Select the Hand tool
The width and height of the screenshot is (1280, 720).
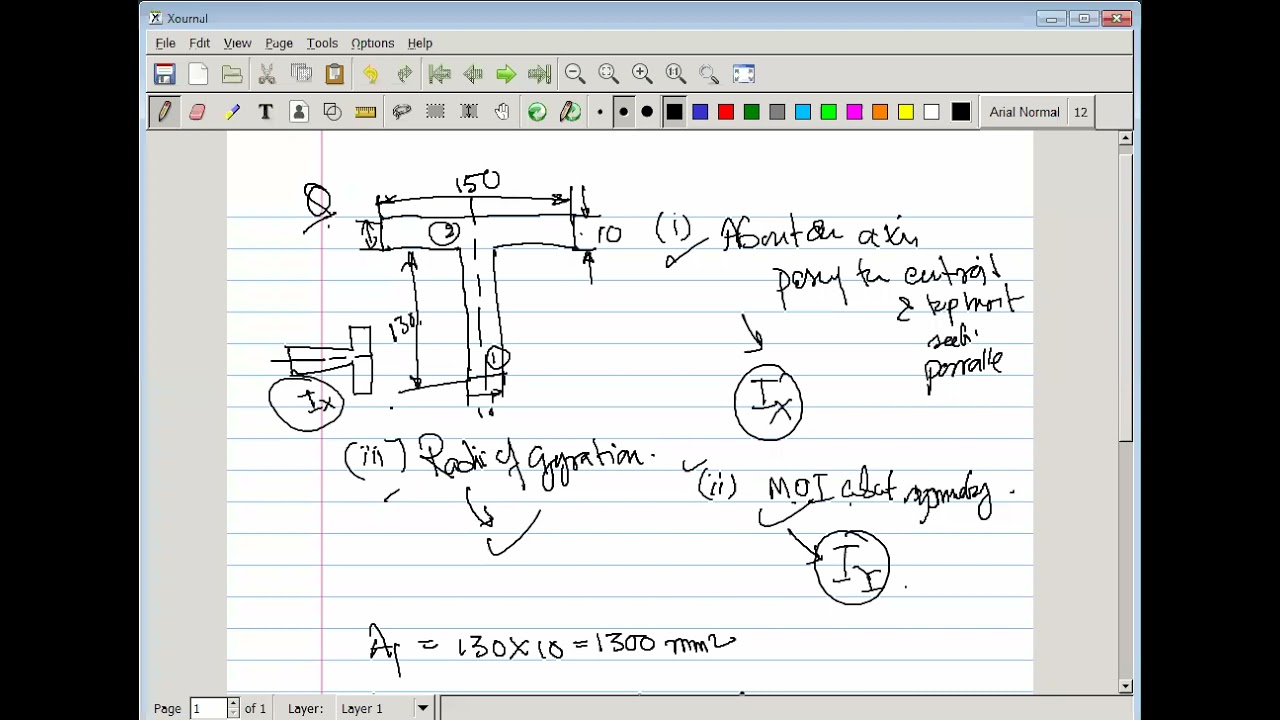point(502,112)
